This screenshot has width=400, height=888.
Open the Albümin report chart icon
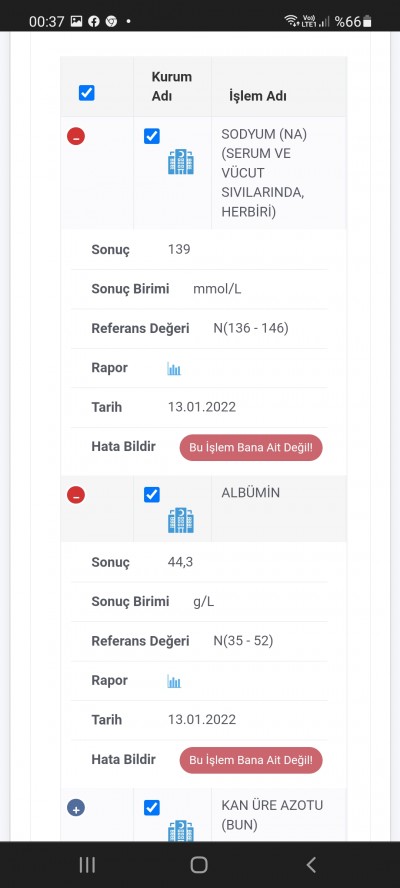(174, 681)
